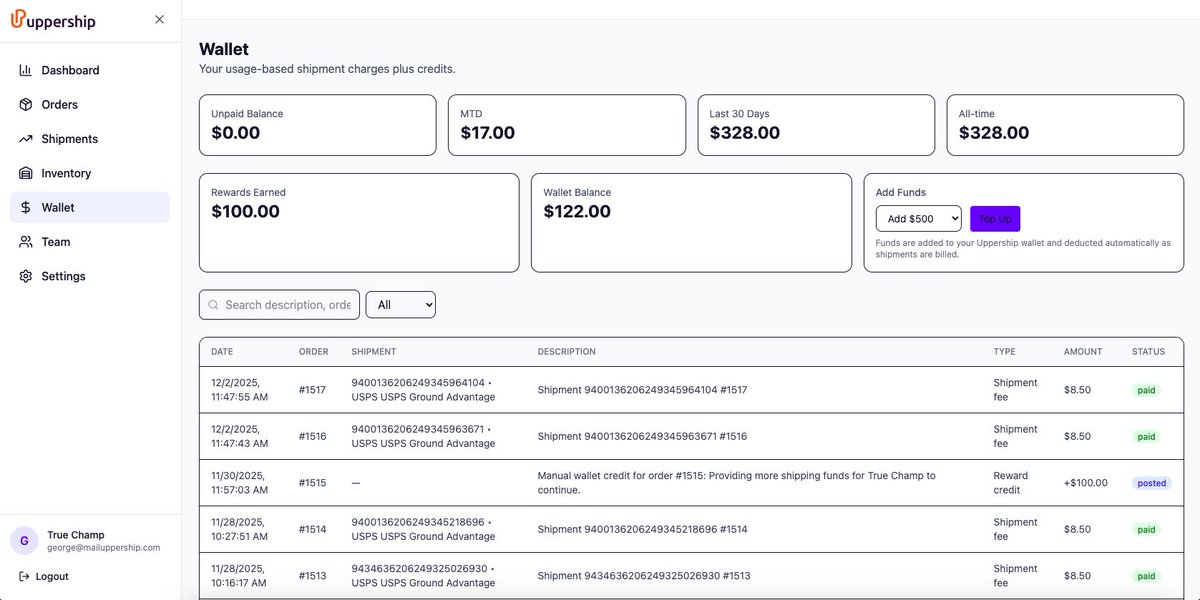Click the SHIPMENT column header
Screen dimensions: 1200x600
coord(374,352)
